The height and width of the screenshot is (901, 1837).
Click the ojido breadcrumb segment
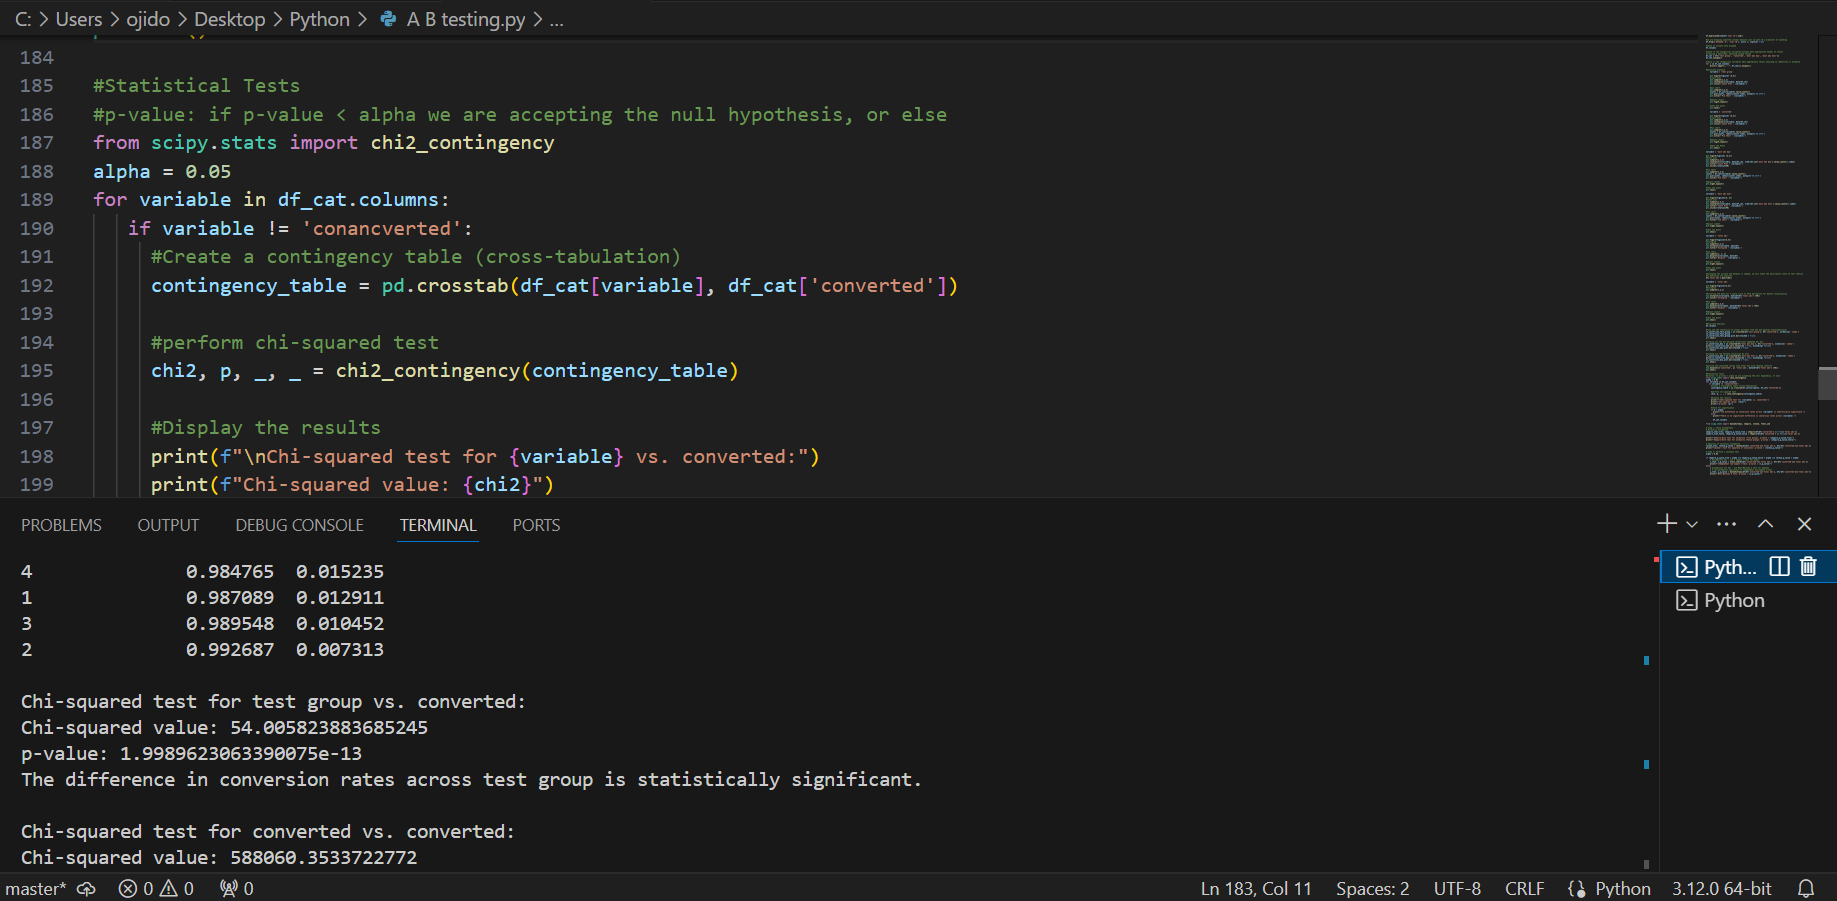[148, 19]
